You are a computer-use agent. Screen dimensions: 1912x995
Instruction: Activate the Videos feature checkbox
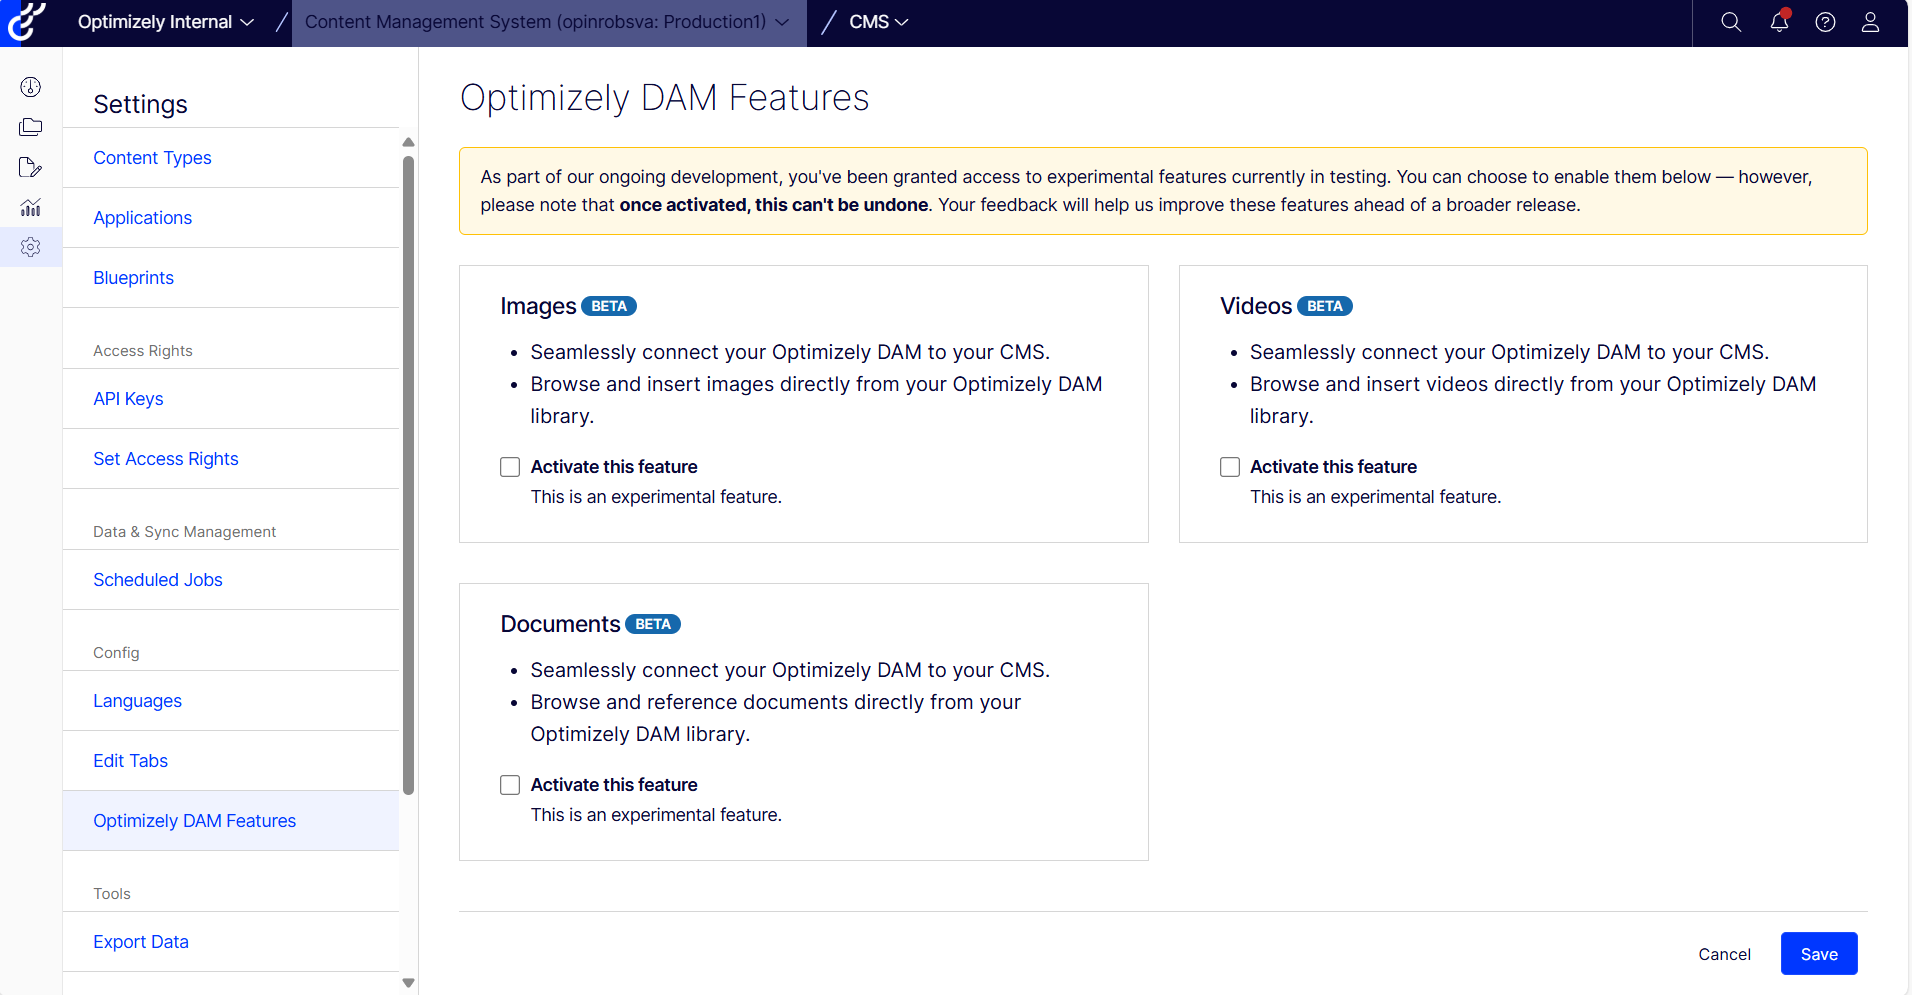tap(1230, 467)
